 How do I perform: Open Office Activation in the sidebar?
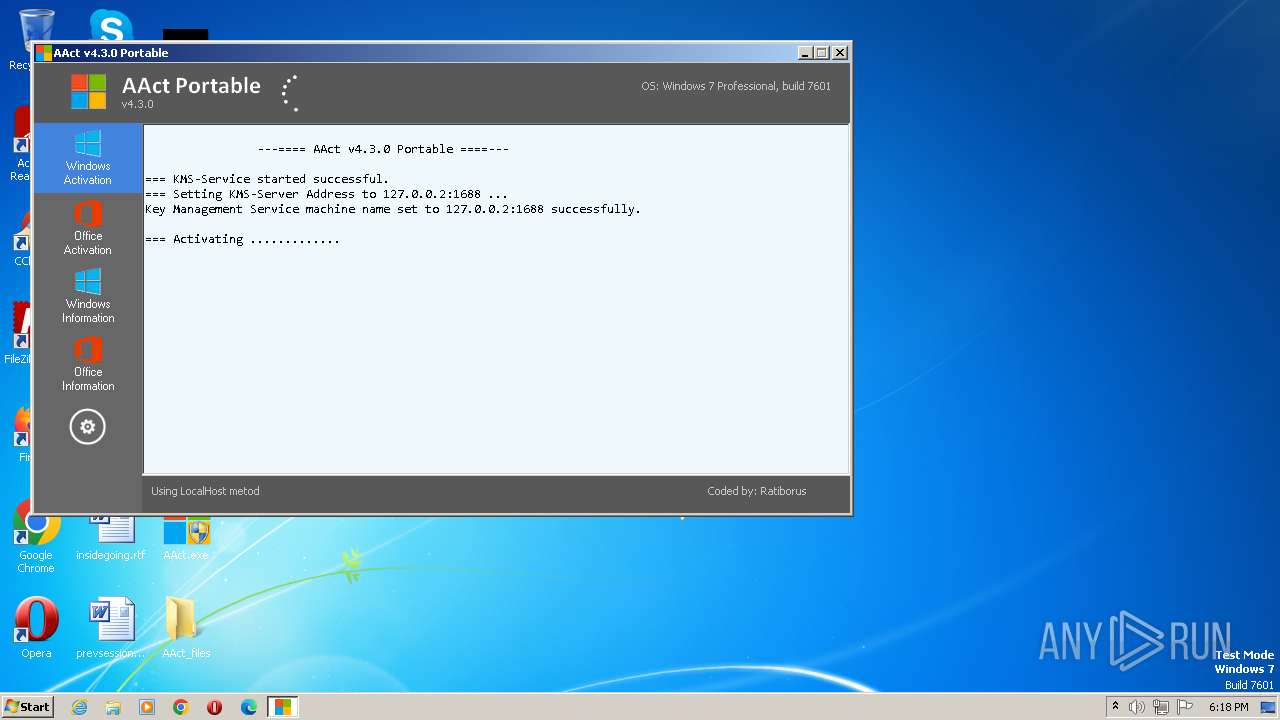pyautogui.click(x=88, y=228)
